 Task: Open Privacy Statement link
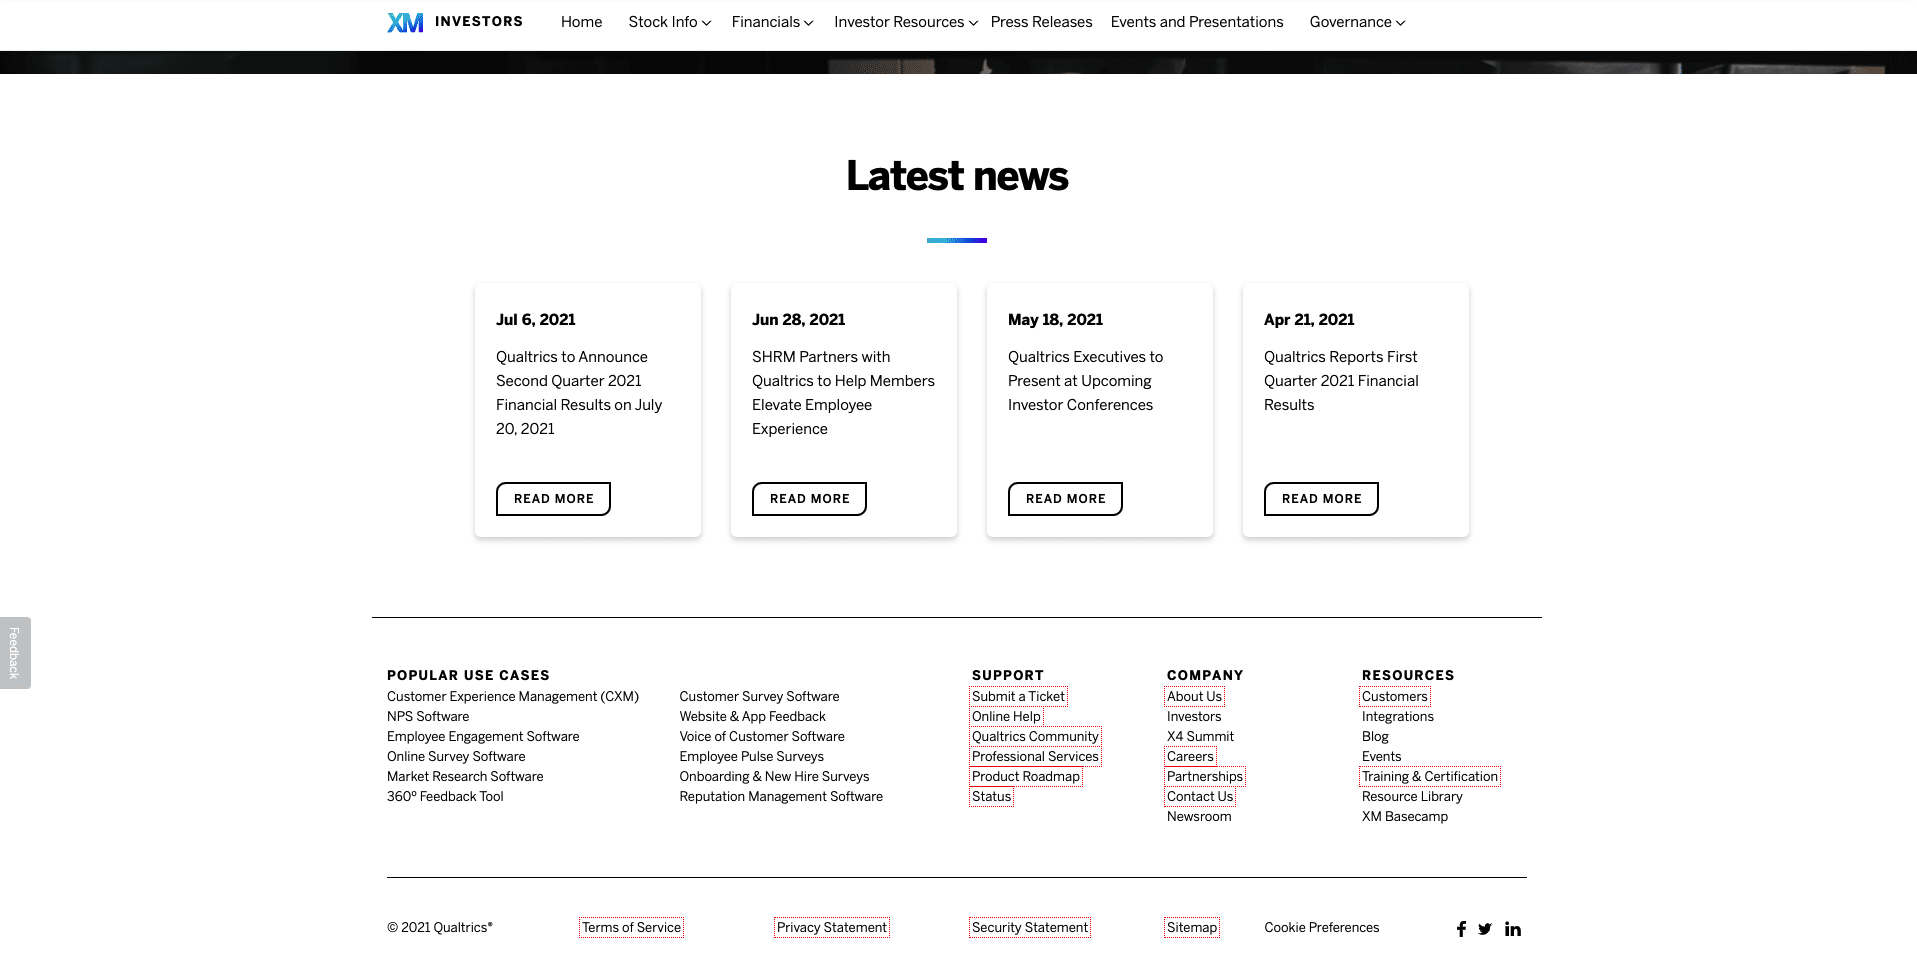(x=832, y=928)
